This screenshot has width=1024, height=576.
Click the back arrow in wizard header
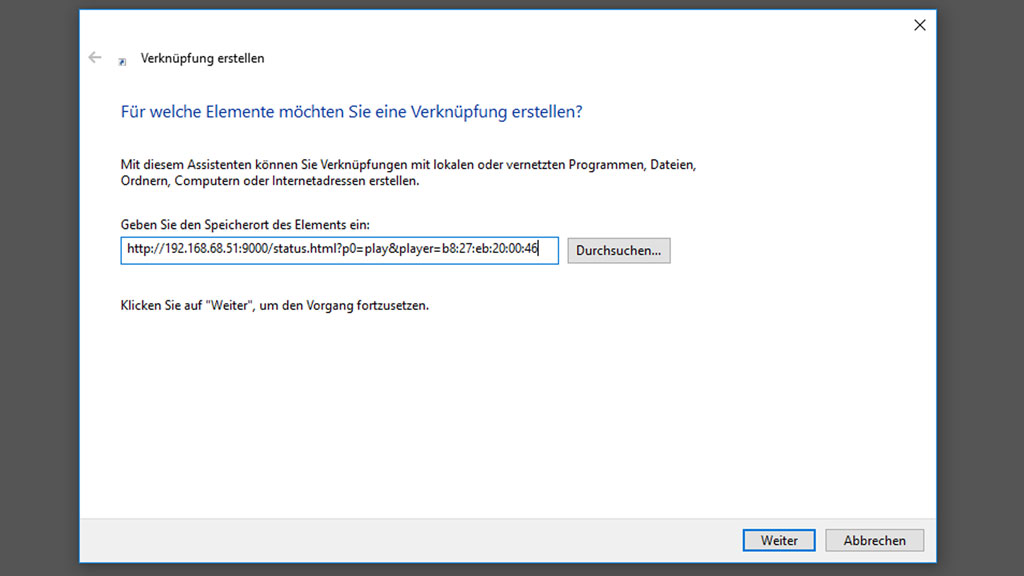[95, 57]
